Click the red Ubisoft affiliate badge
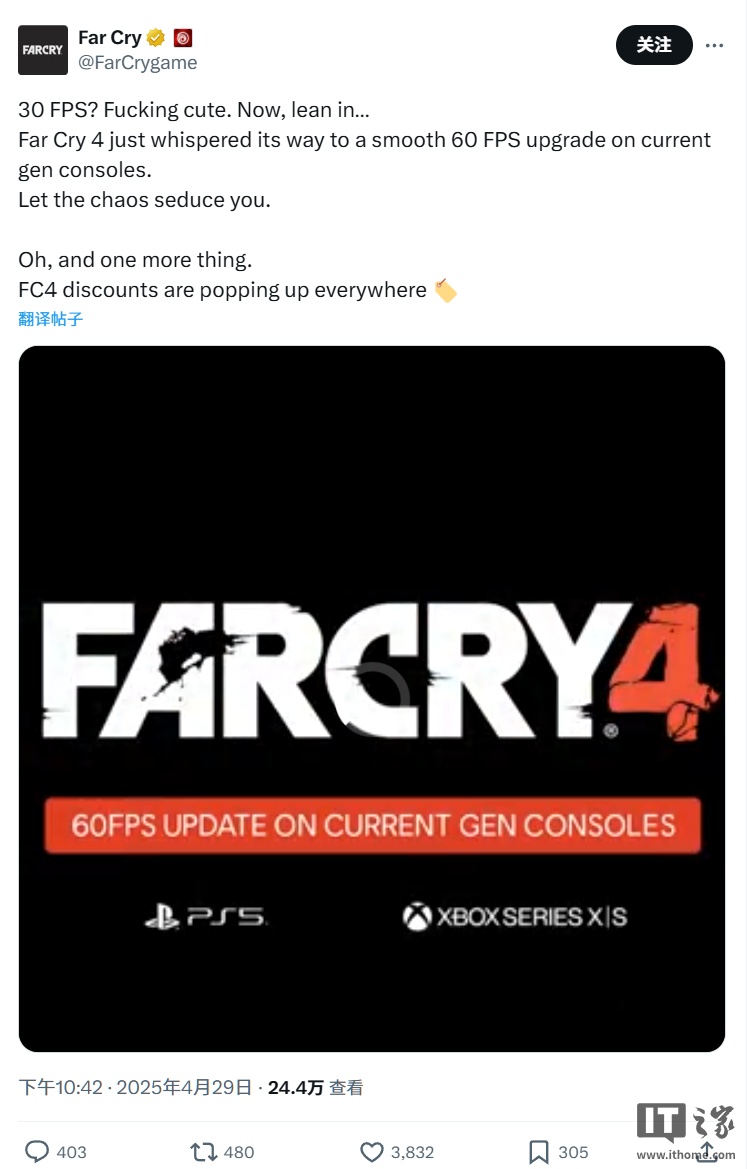The image size is (747, 1169). click(x=183, y=37)
